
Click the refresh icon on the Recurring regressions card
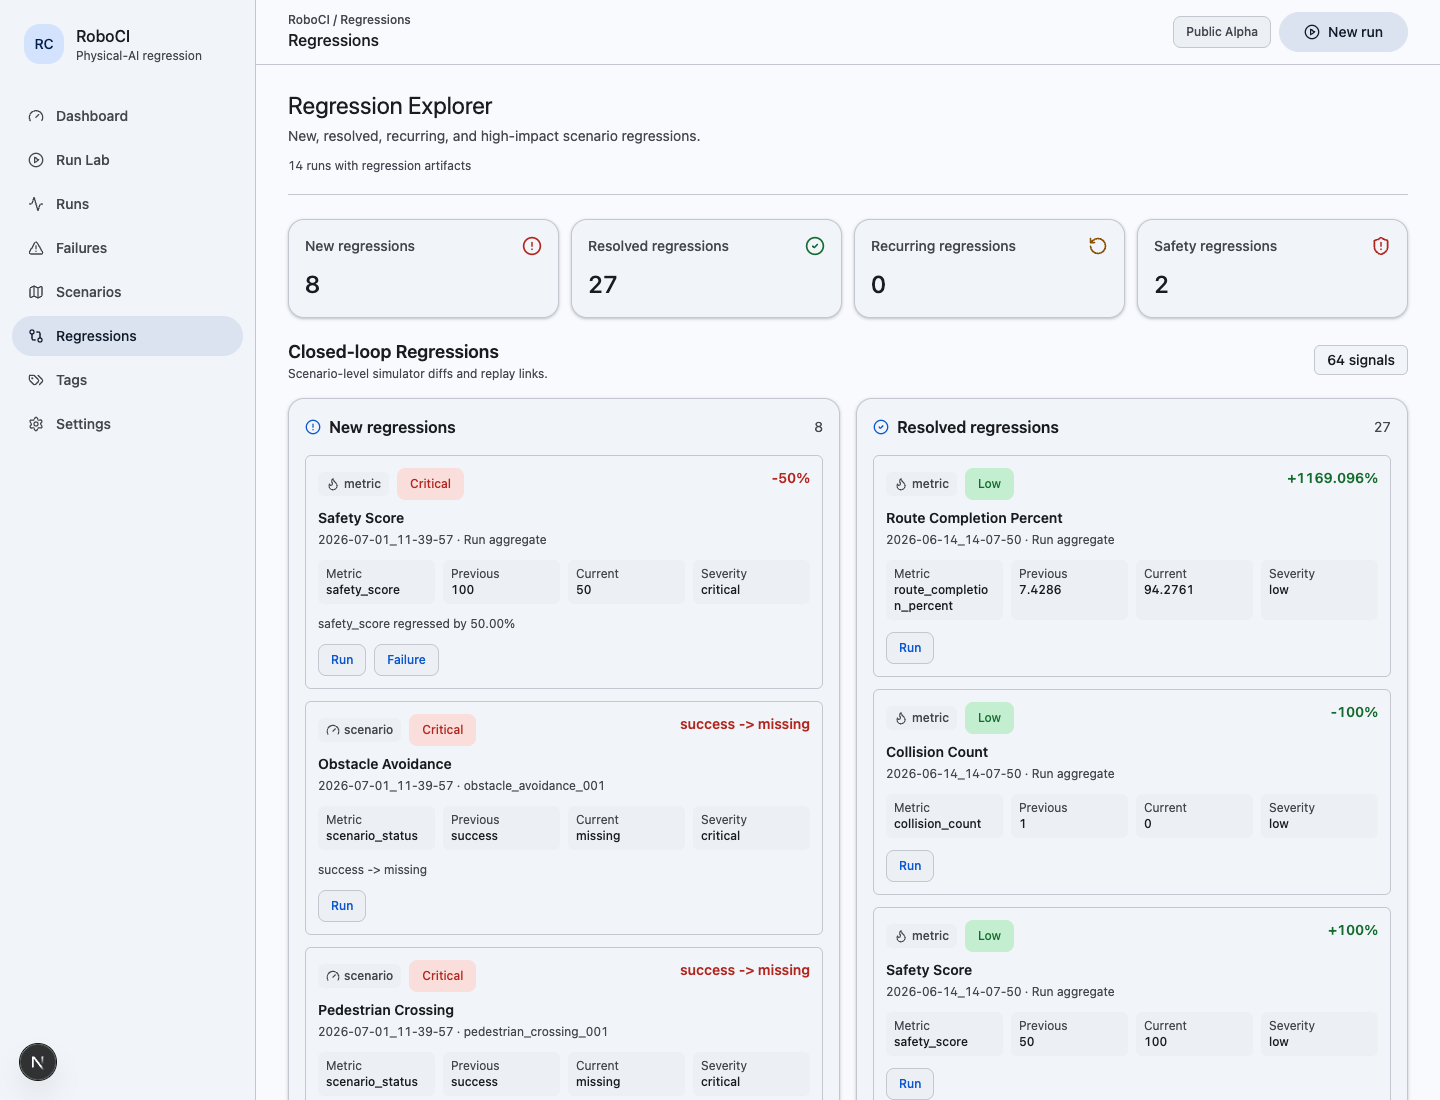[1098, 246]
